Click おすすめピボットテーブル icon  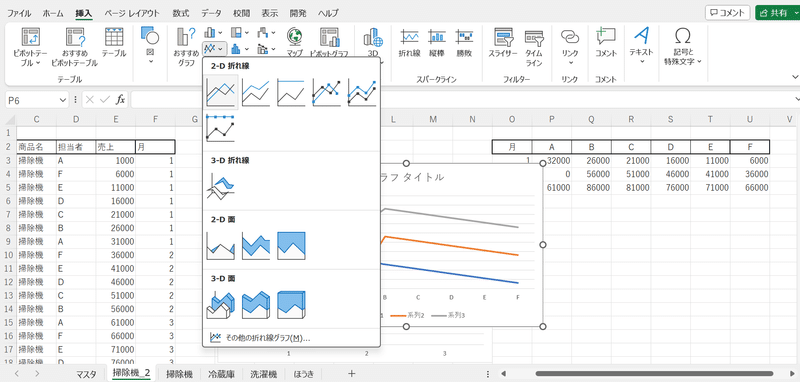(x=74, y=47)
